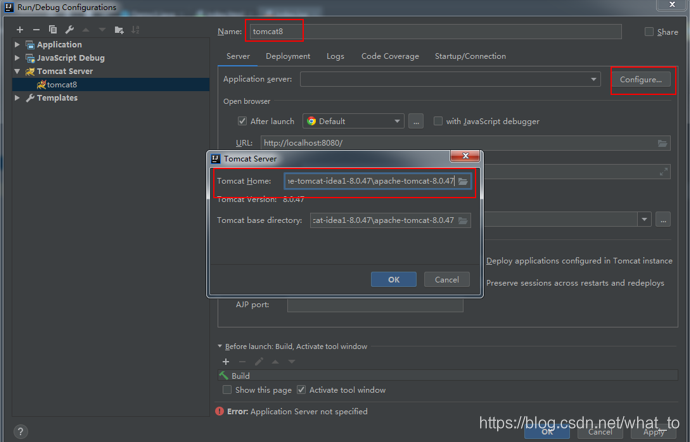Screen dimensions: 690x442
Task: Add new configuration with plus icon
Action: coord(20,29)
